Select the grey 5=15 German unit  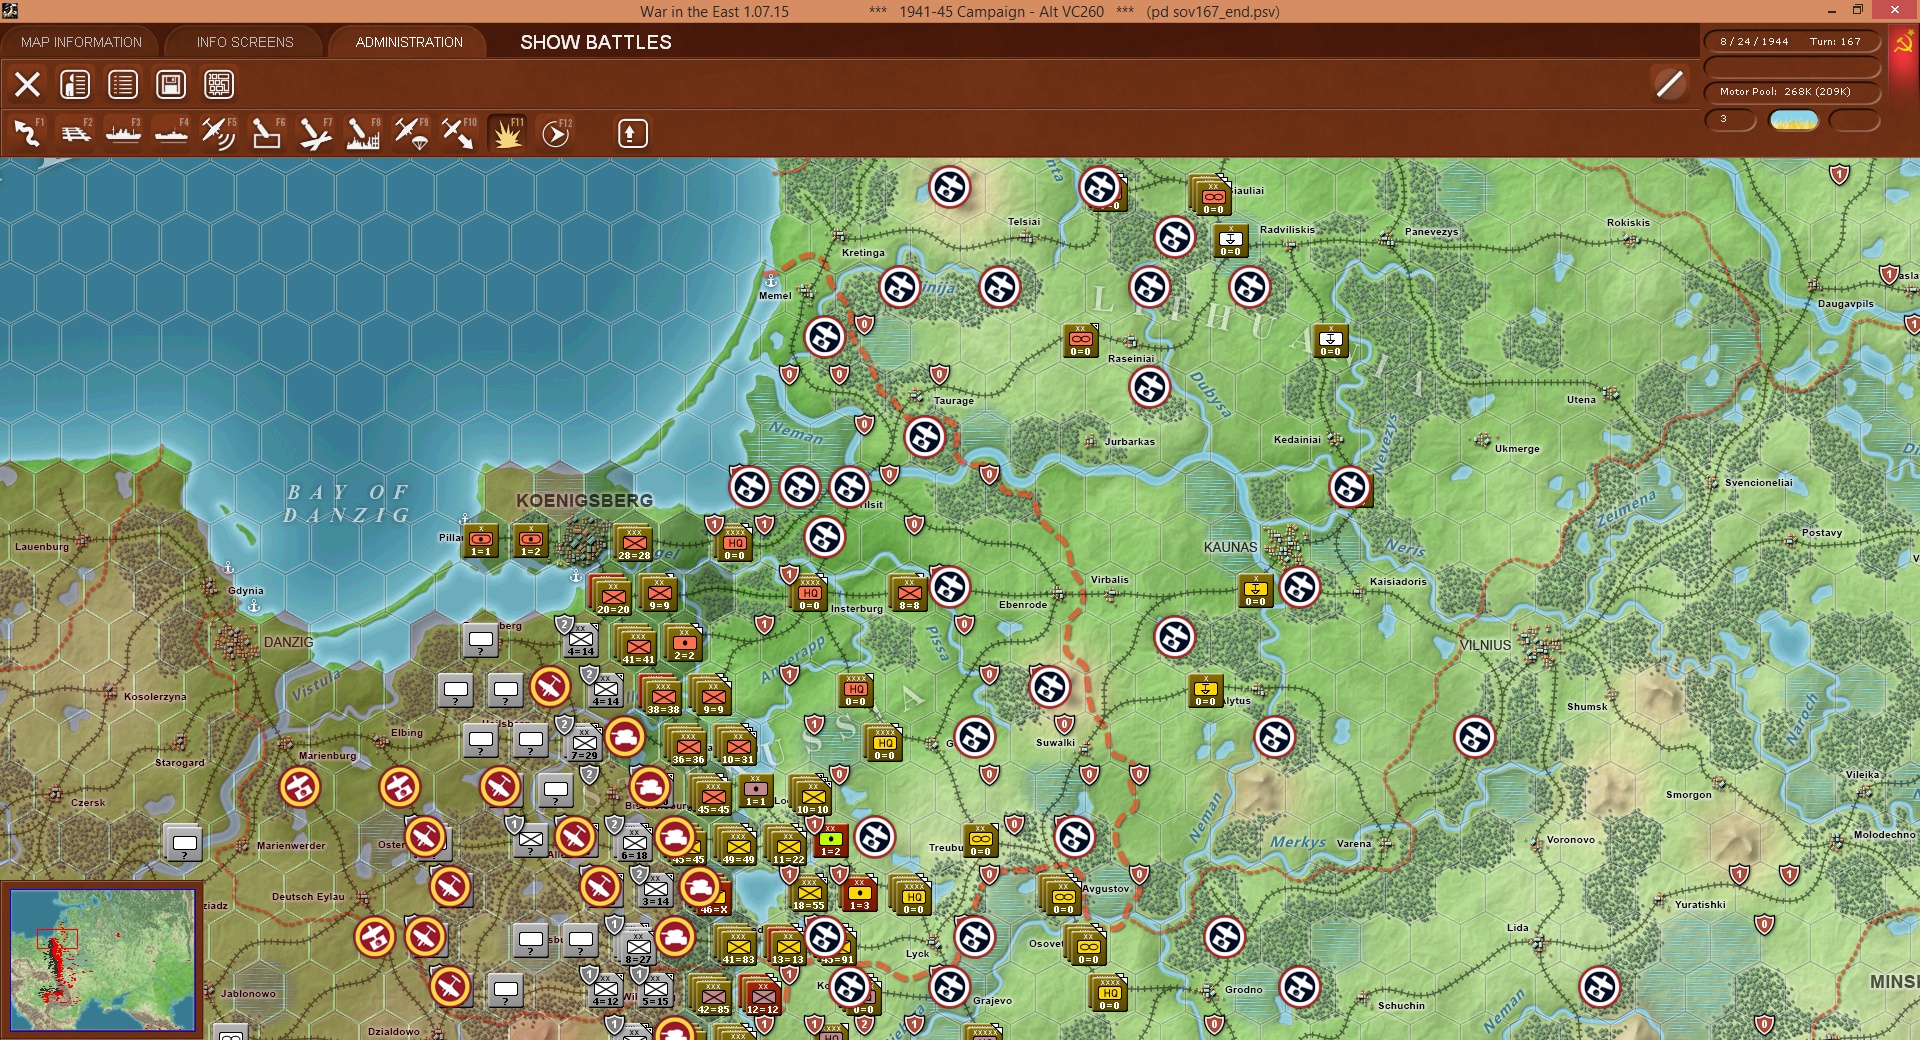655,989
